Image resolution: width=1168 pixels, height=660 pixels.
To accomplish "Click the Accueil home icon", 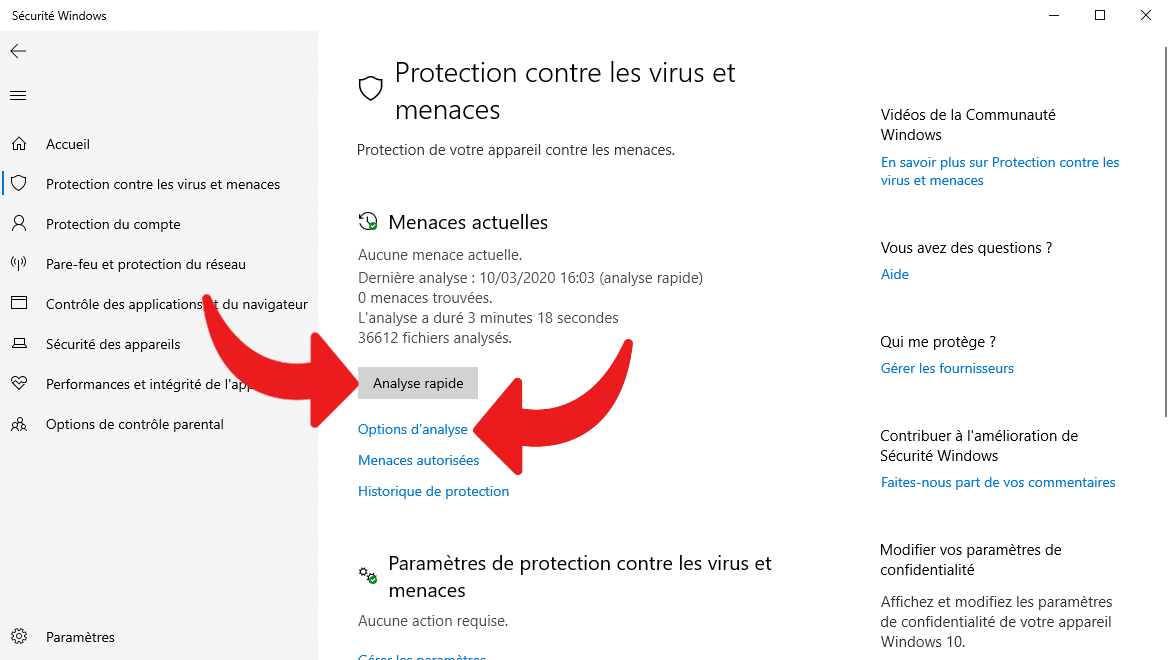I will (x=19, y=144).
